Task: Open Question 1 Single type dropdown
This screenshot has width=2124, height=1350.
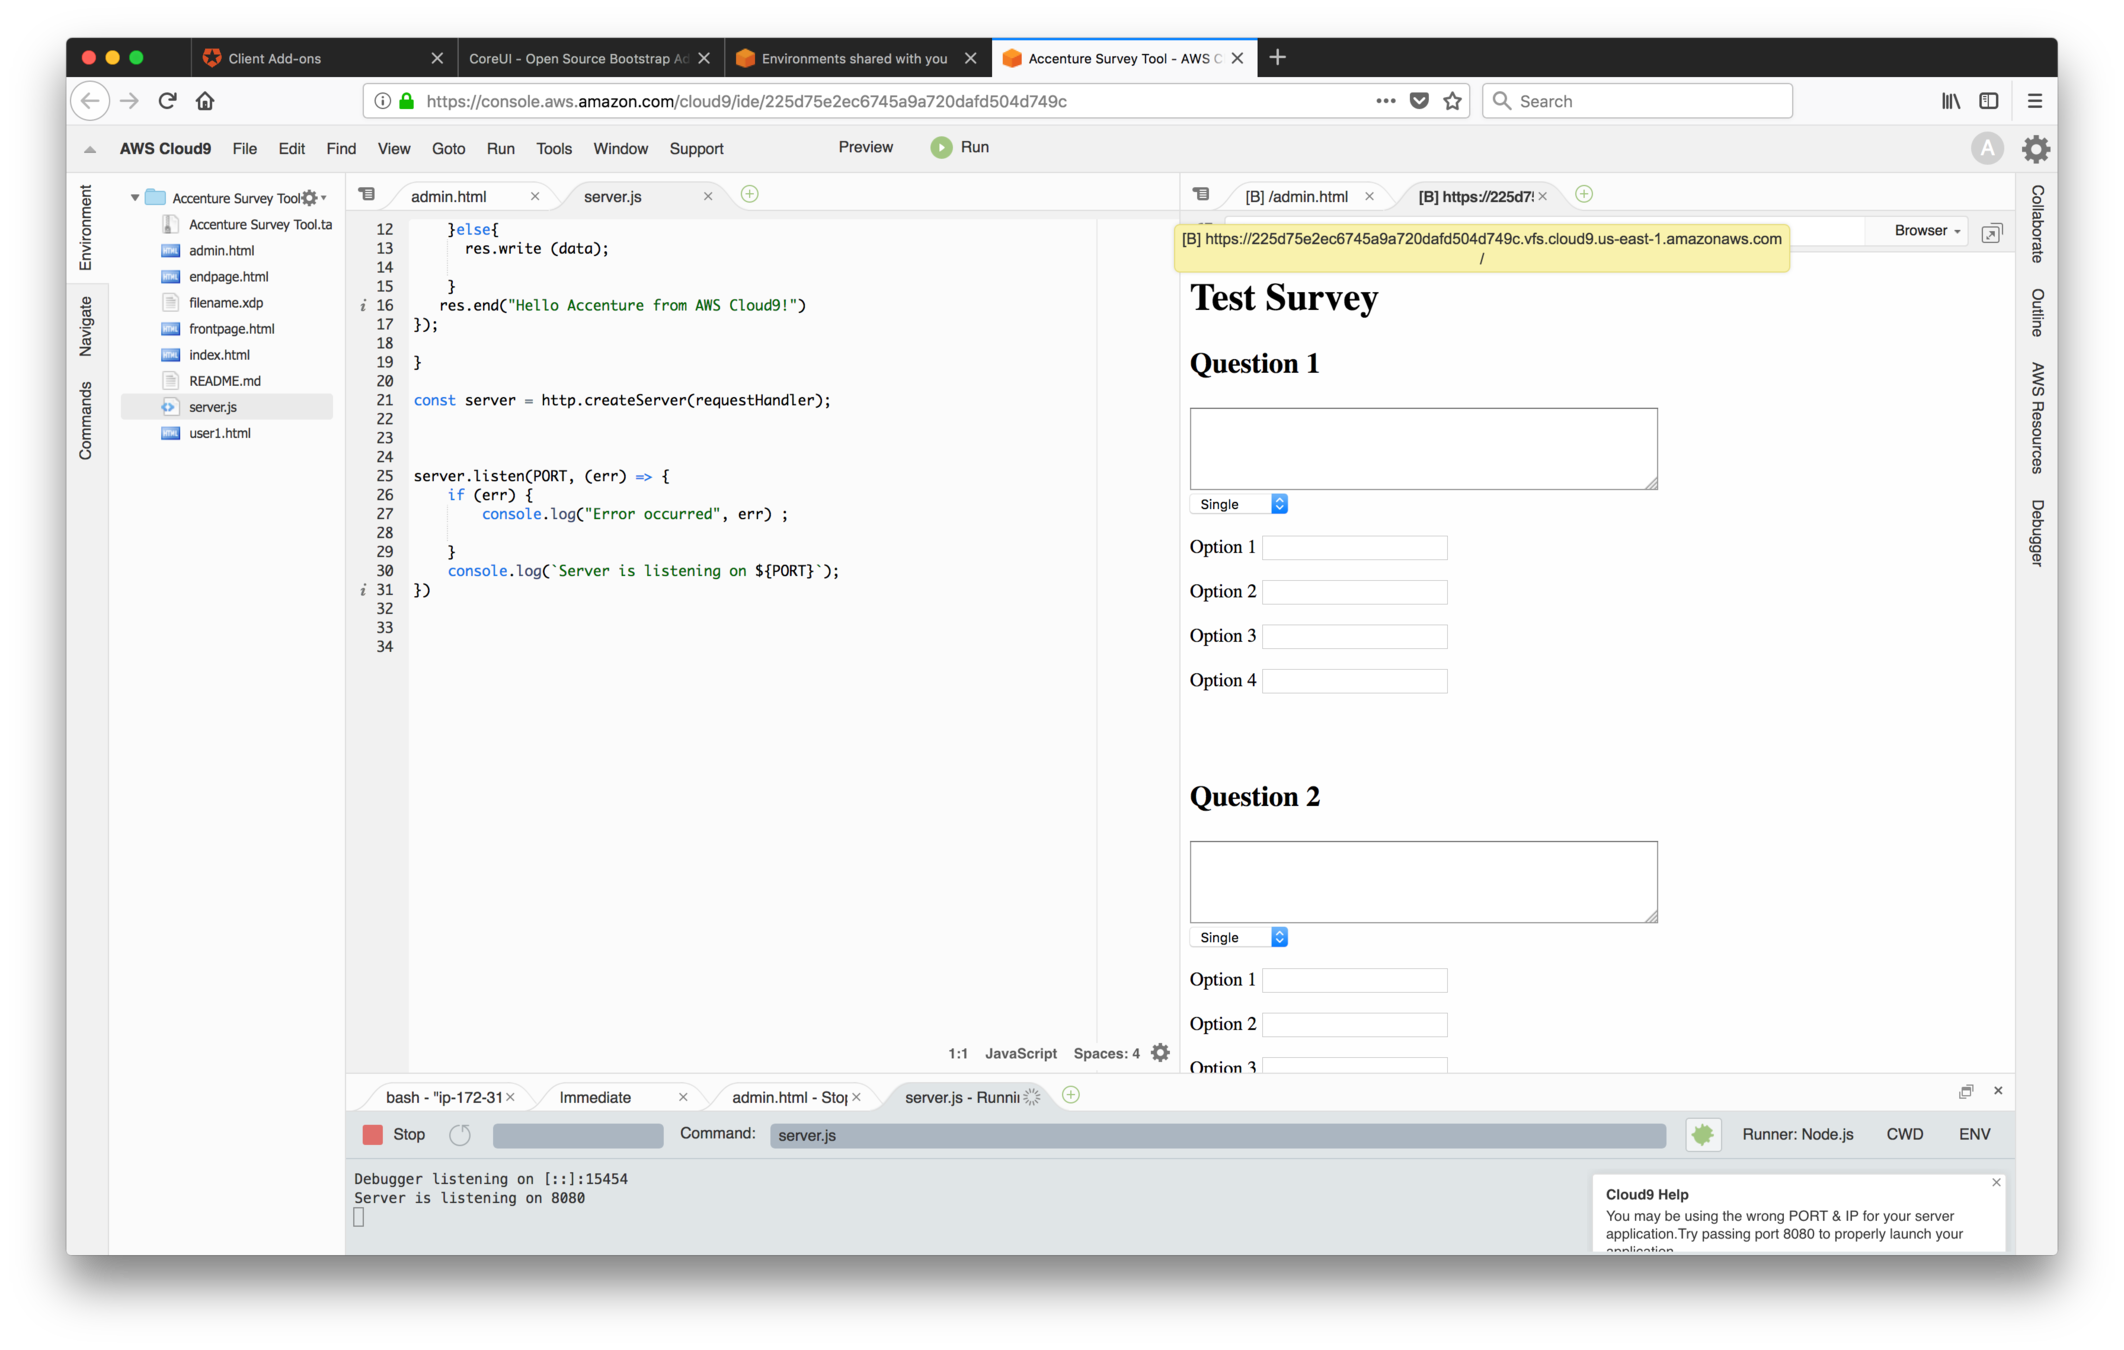Action: pos(1238,504)
